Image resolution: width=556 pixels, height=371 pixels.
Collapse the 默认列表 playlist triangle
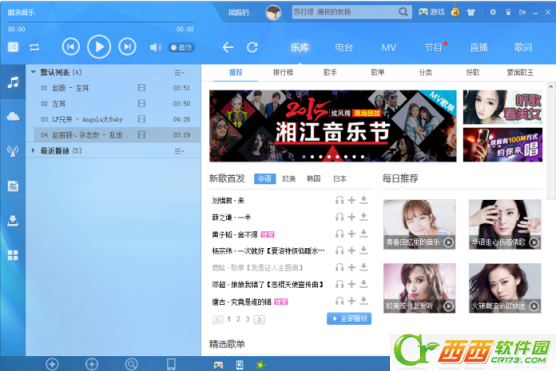click(33, 72)
